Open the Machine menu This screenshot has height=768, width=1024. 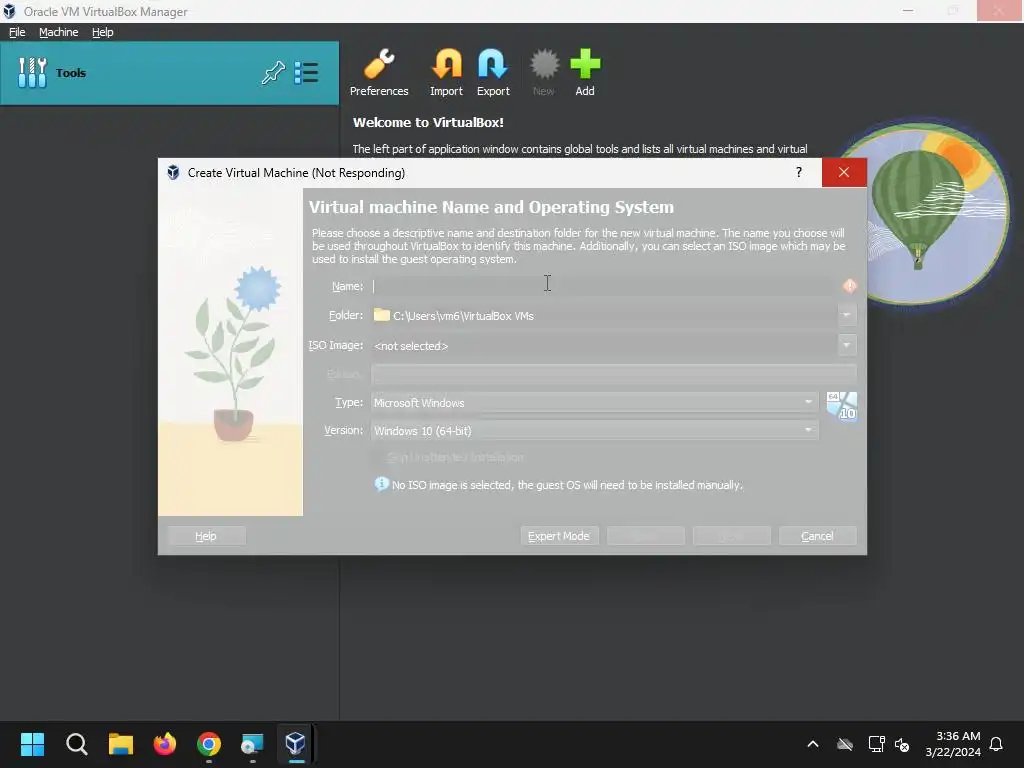pos(58,32)
